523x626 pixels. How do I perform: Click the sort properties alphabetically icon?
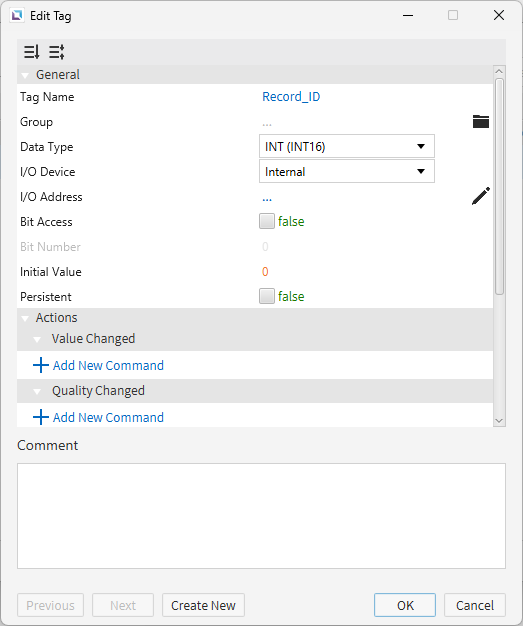(32, 52)
